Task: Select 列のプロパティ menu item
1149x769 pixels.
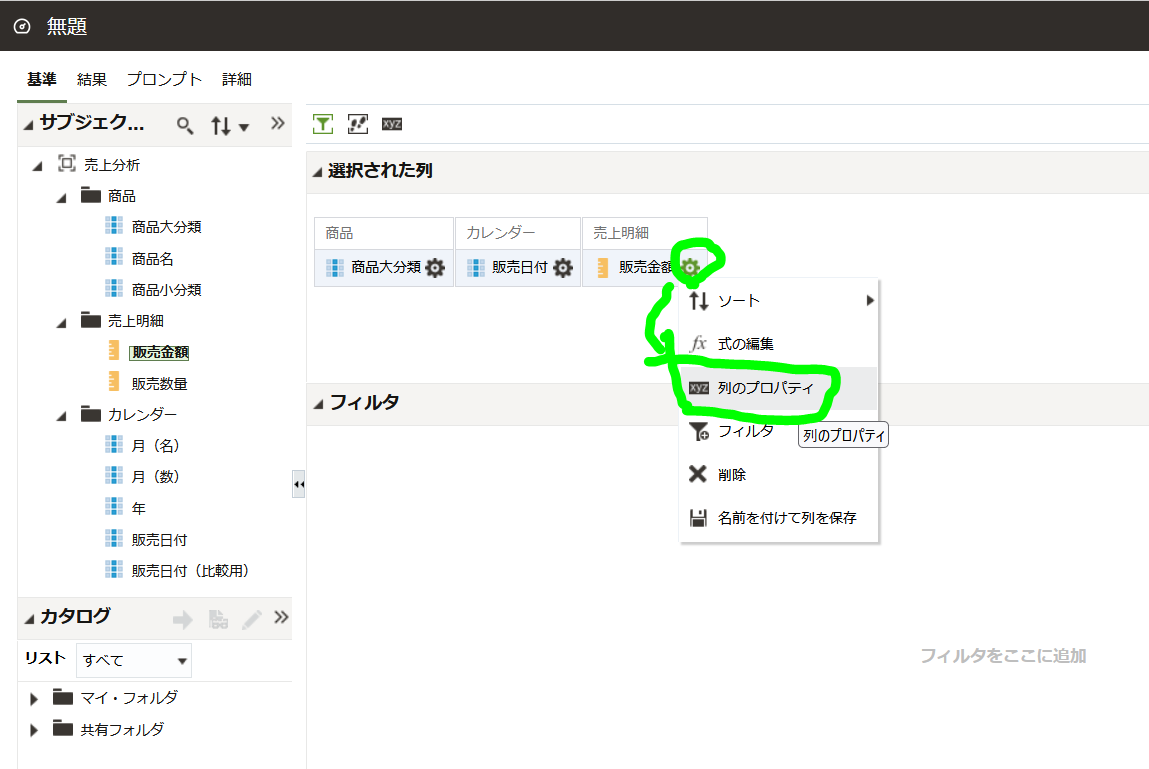Action: click(x=778, y=388)
